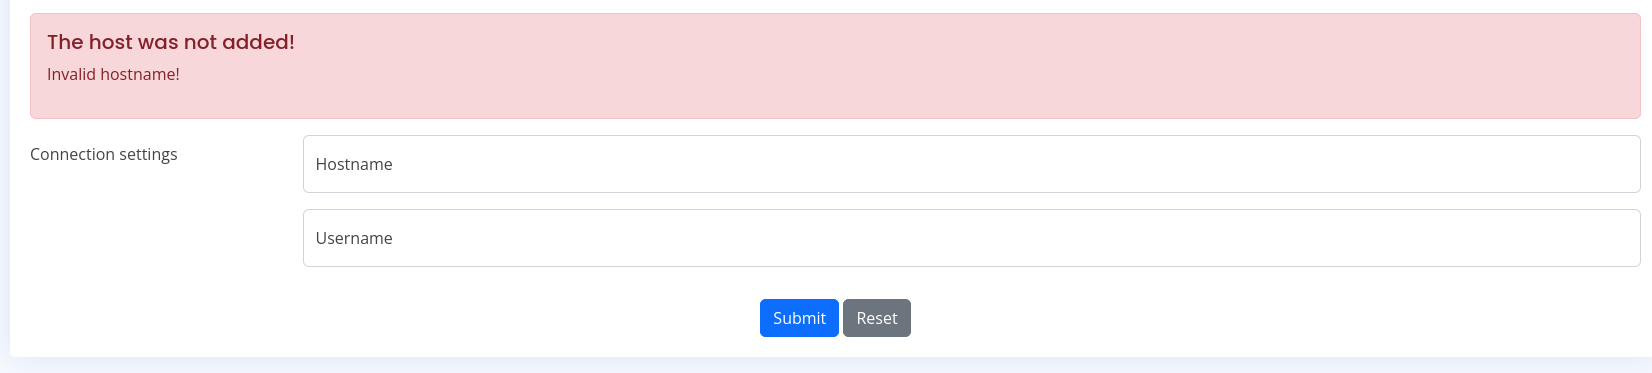The image size is (1652, 373).
Task: Click the Username input field
Action: (x=971, y=238)
